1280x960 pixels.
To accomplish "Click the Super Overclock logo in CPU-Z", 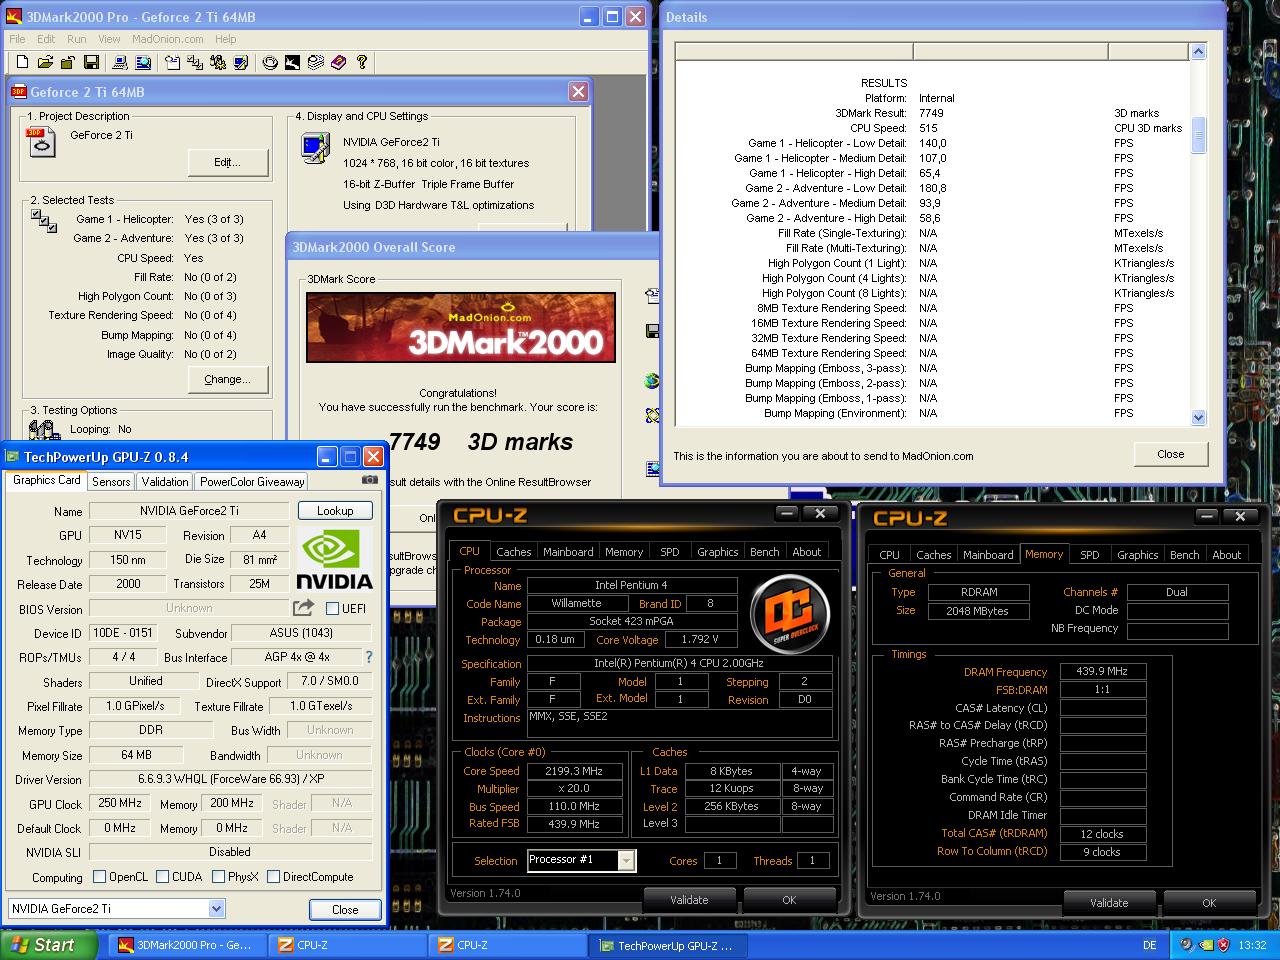I will click(x=790, y=612).
